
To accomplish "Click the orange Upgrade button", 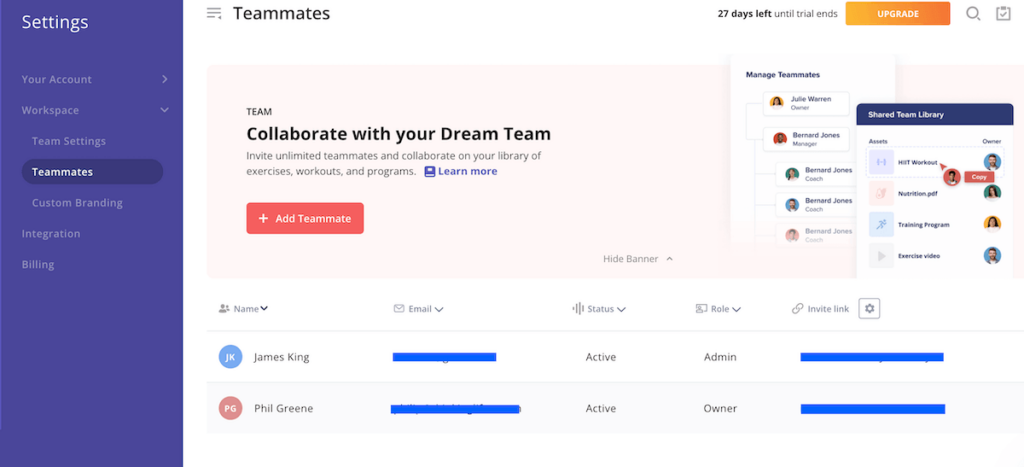I will pyautogui.click(x=897, y=14).
